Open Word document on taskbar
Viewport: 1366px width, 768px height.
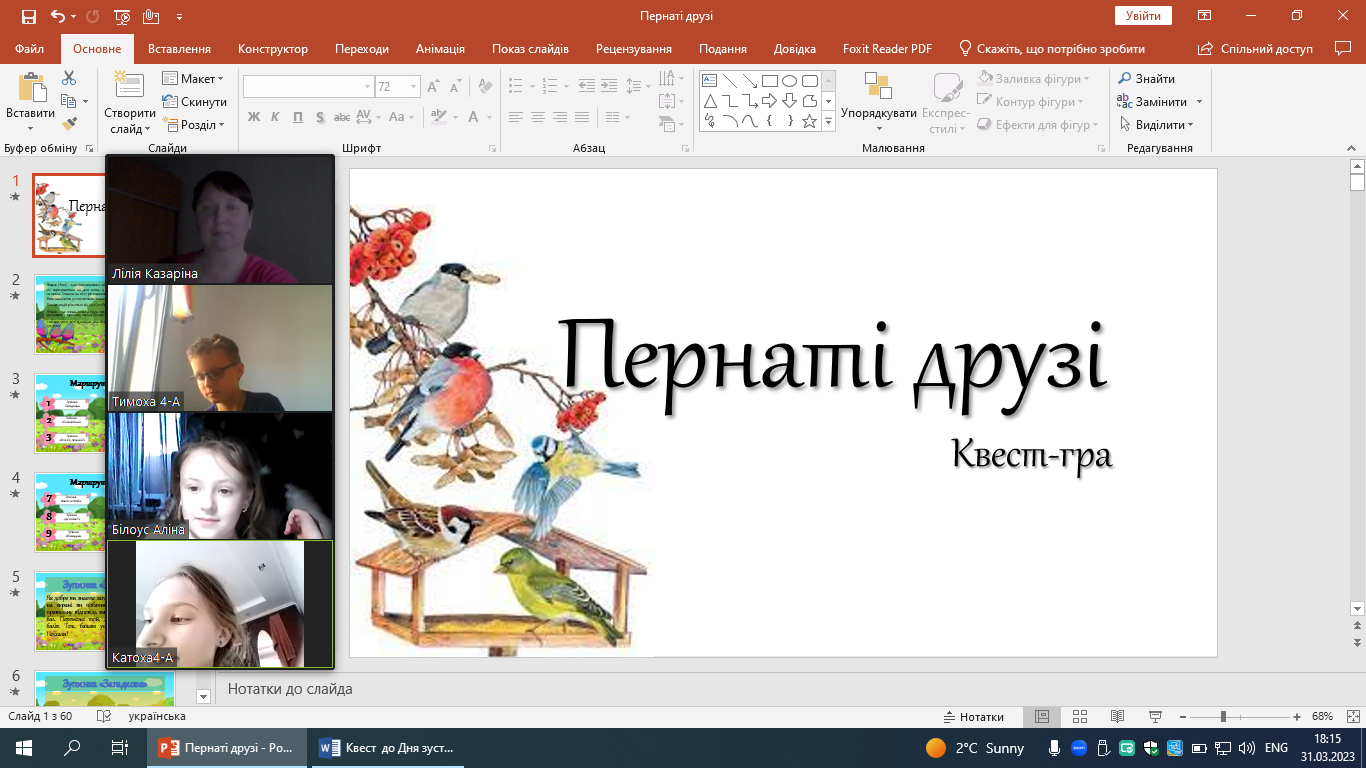click(388, 748)
